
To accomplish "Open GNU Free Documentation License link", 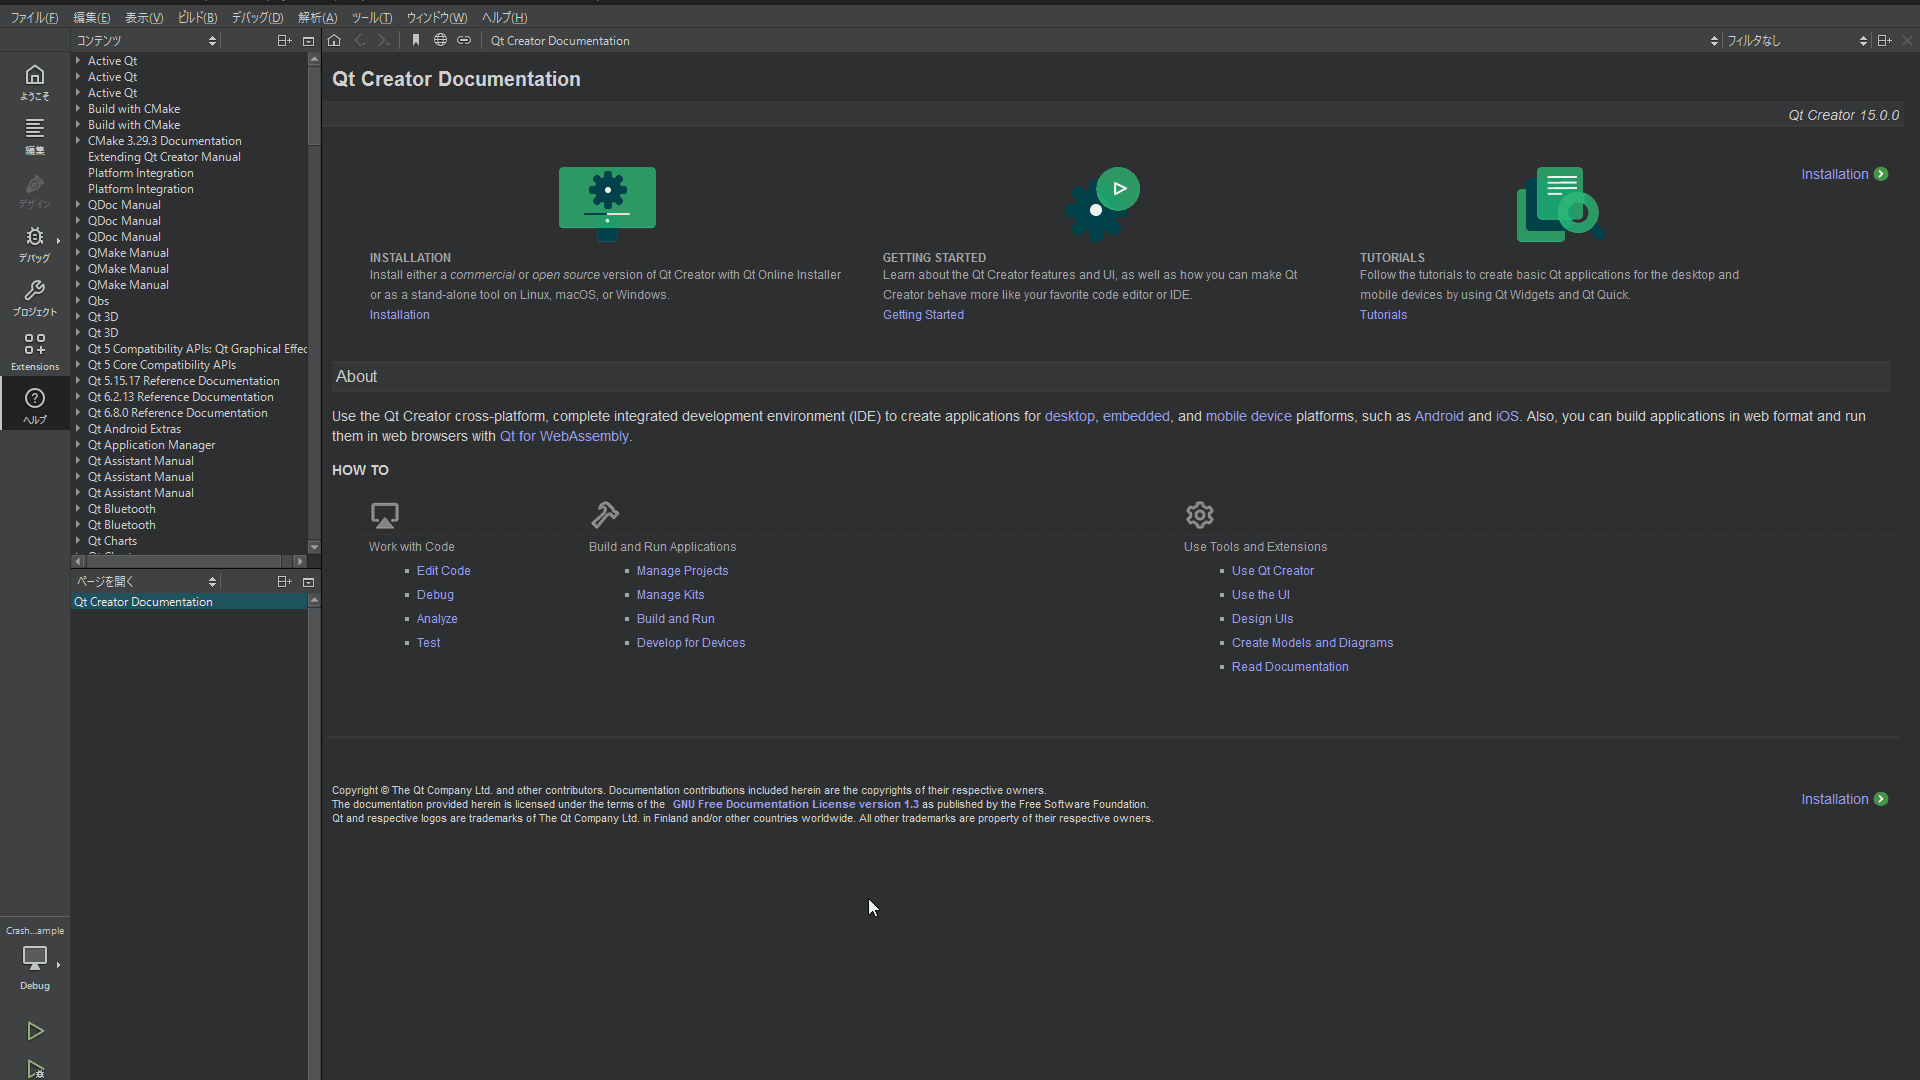I will click(795, 805).
